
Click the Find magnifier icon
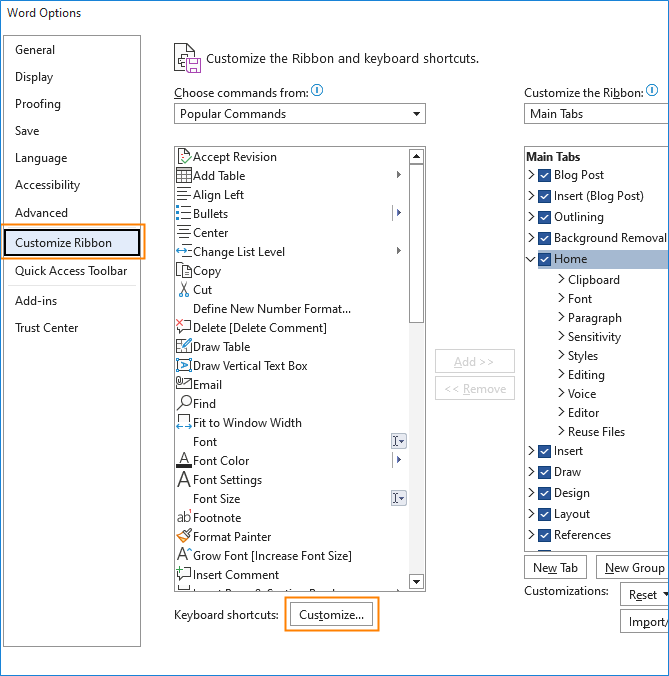point(184,403)
